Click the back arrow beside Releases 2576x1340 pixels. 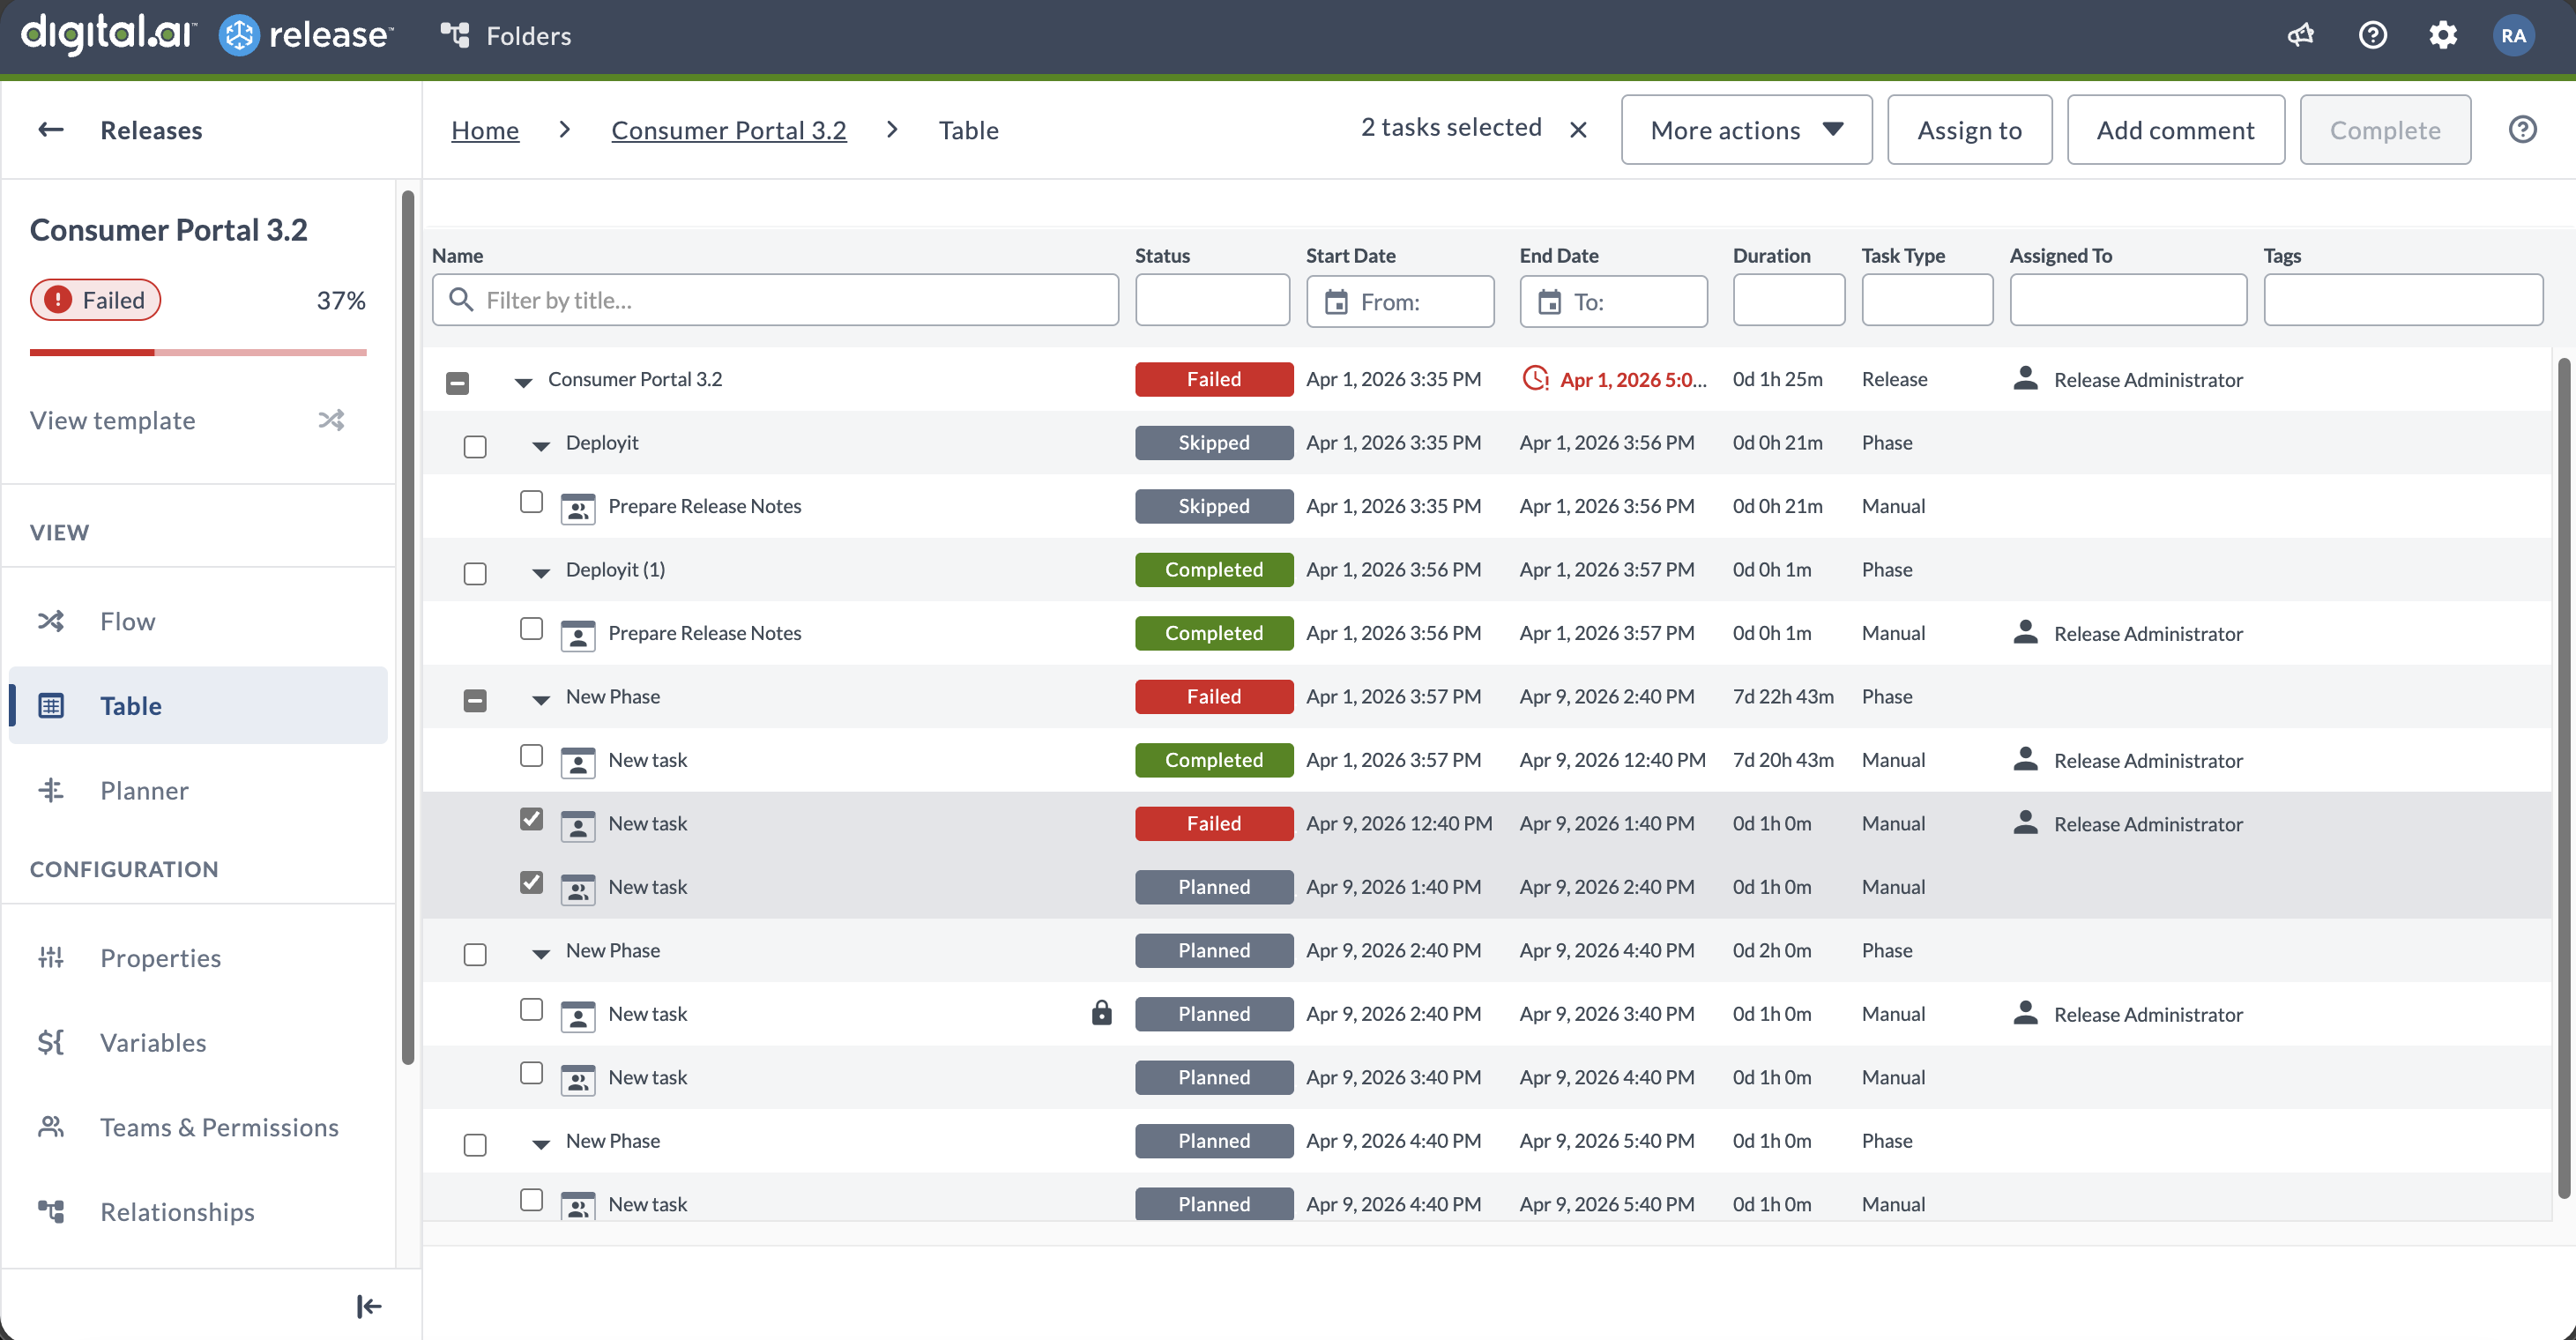(51, 130)
